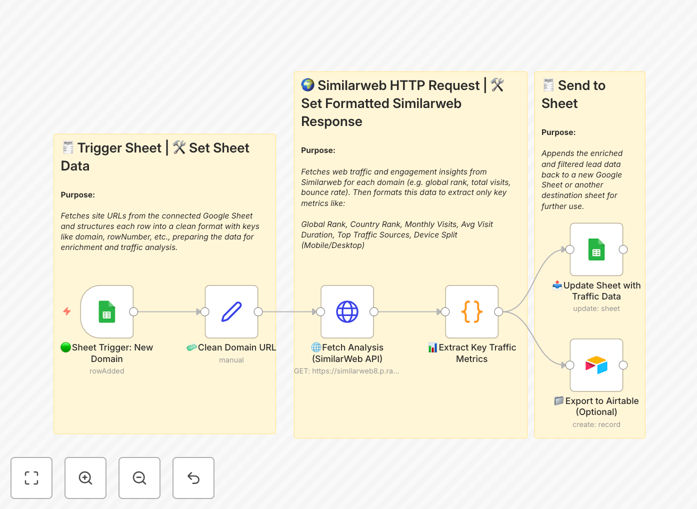Image resolution: width=697 pixels, height=509 pixels.
Task: Open the Fetch Analysis globe node
Action: pos(347,312)
